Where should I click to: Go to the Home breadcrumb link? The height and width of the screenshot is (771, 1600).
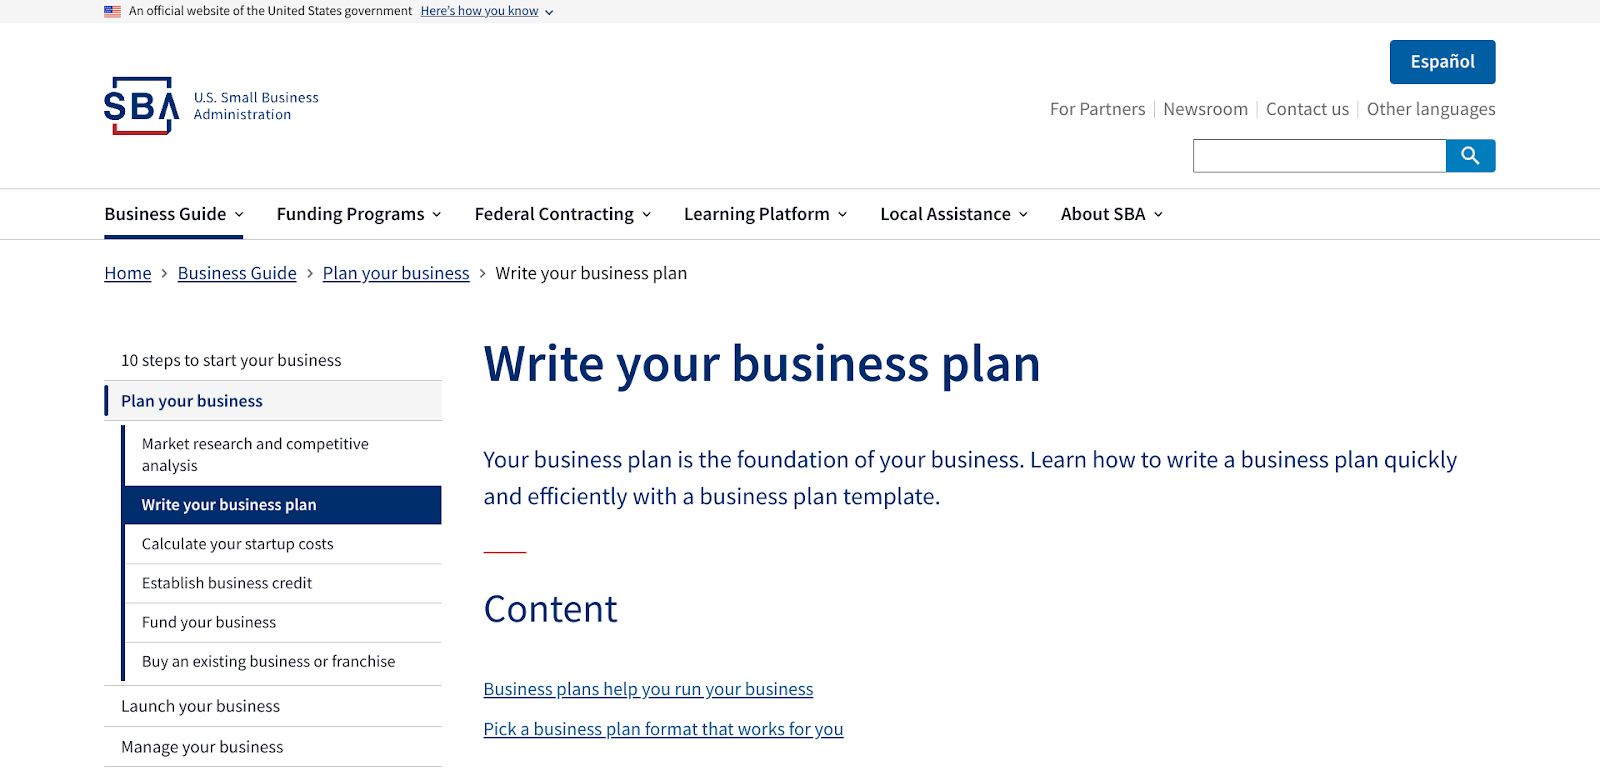point(128,273)
